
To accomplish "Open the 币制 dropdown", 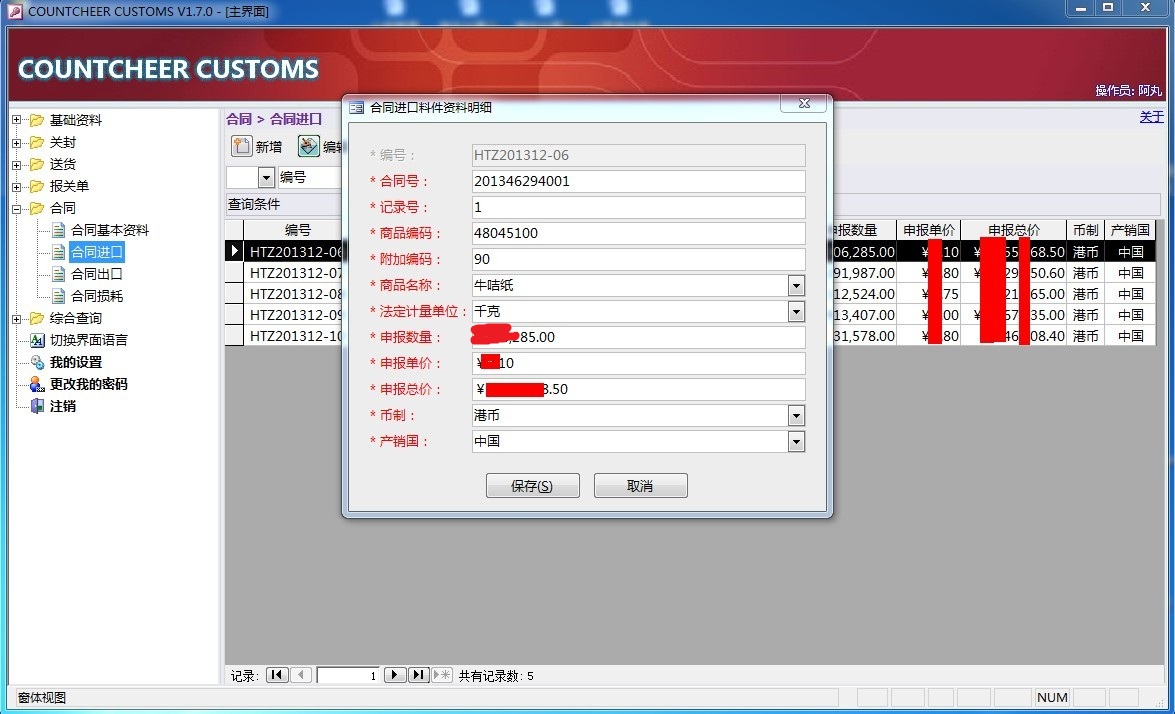I will tap(796, 415).
